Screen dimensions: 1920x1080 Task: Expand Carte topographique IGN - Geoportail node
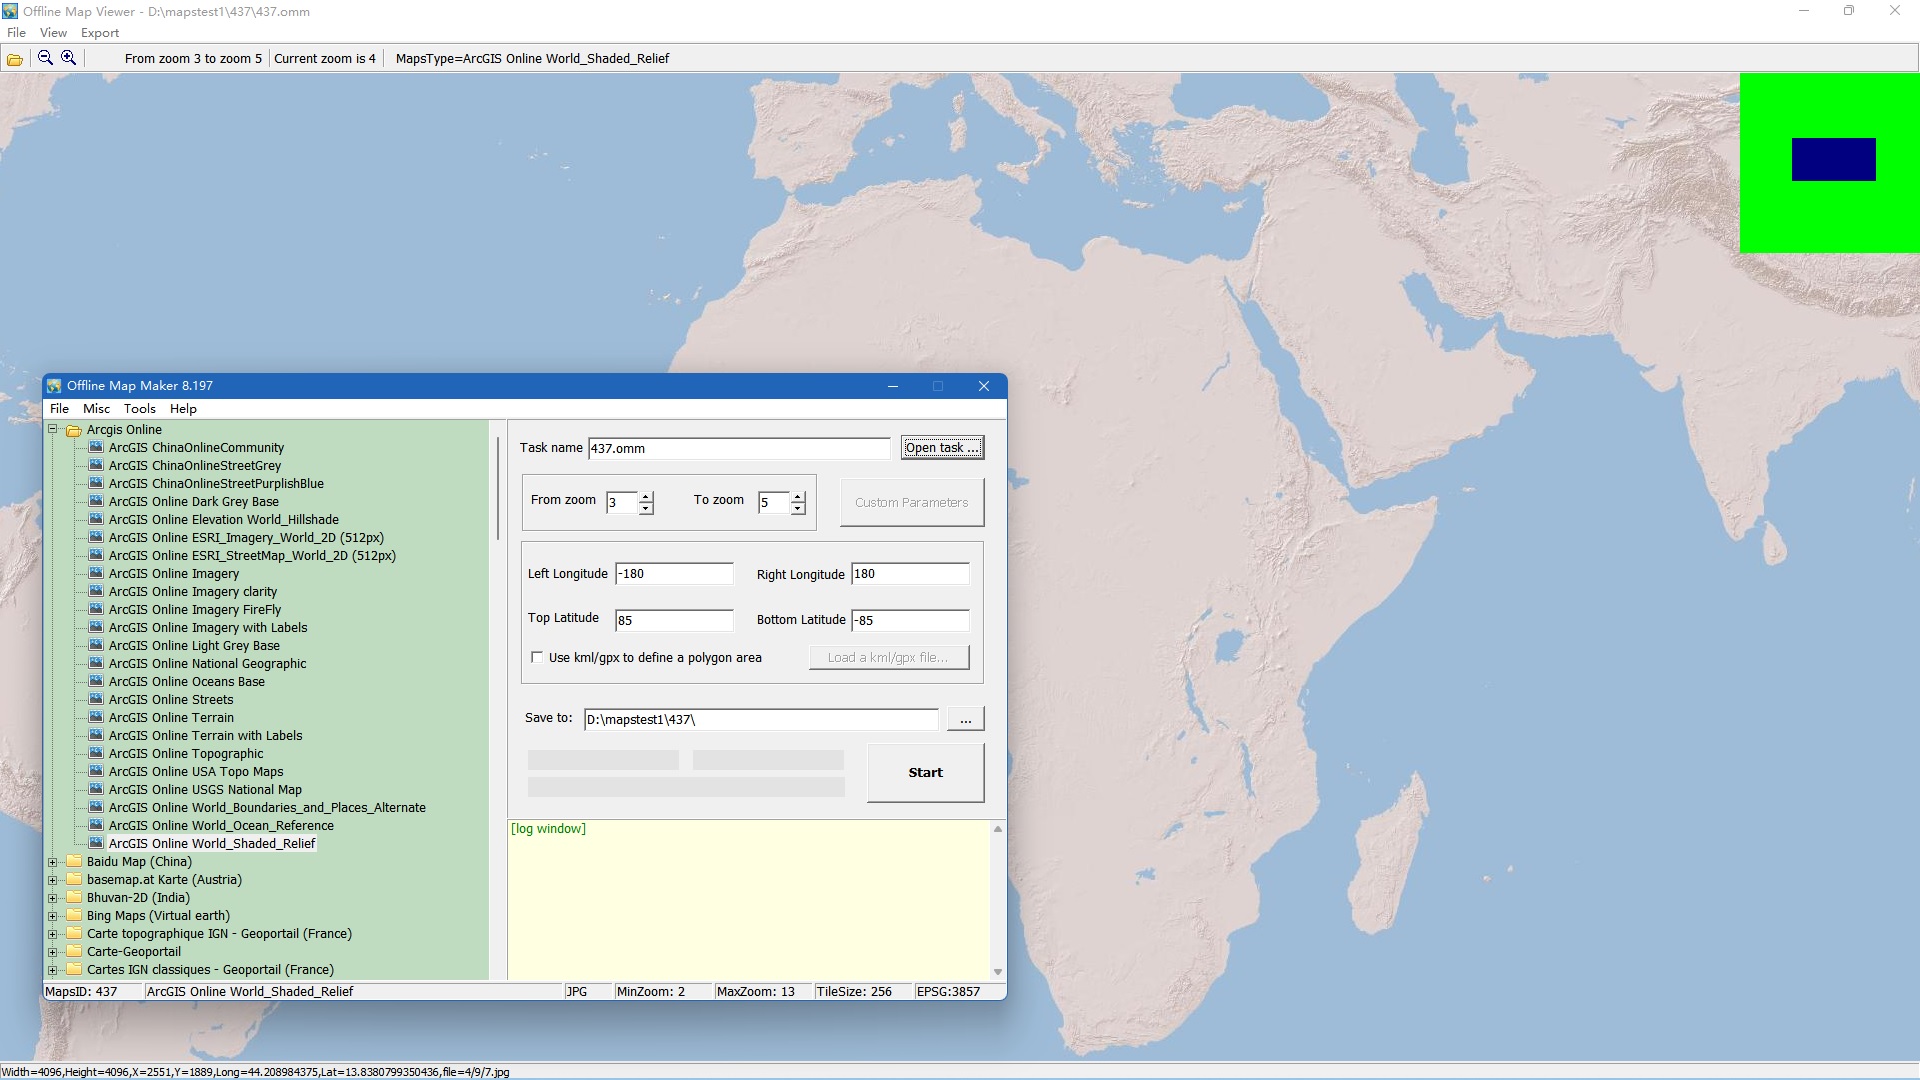52,933
